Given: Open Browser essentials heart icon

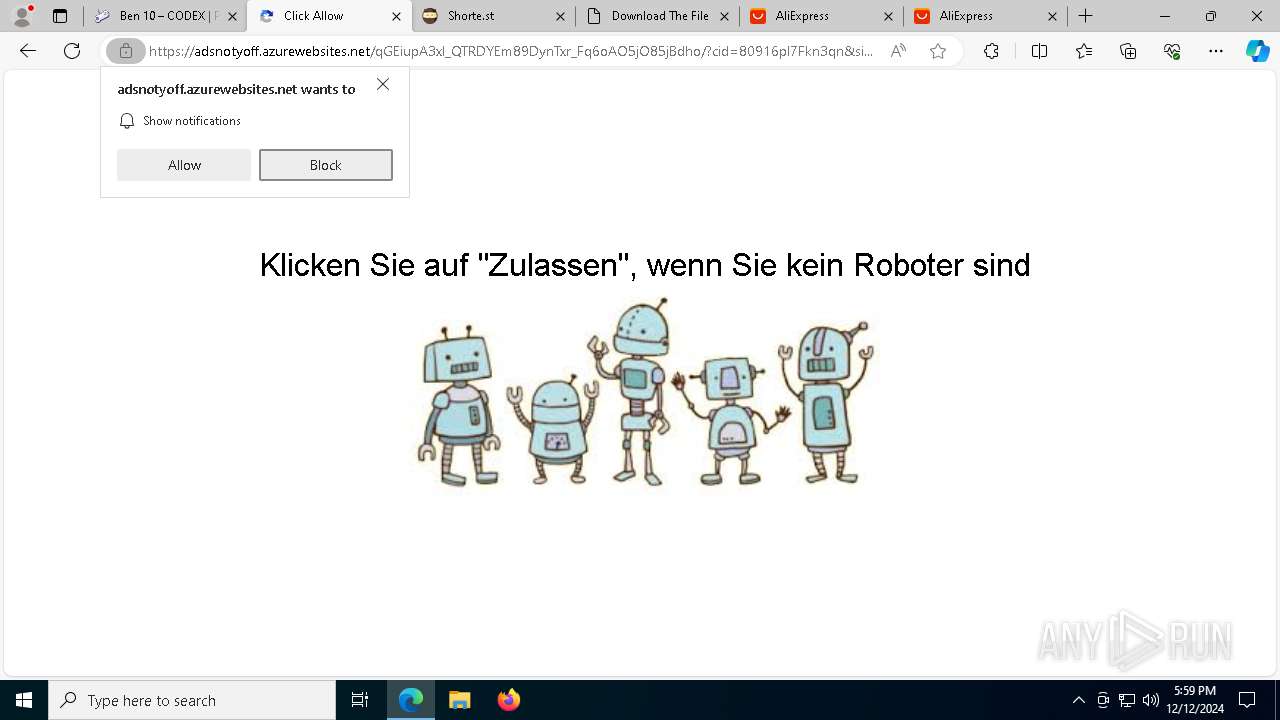Looking at the screenshot, I should pyautogui.click(x=1172, y=51).
